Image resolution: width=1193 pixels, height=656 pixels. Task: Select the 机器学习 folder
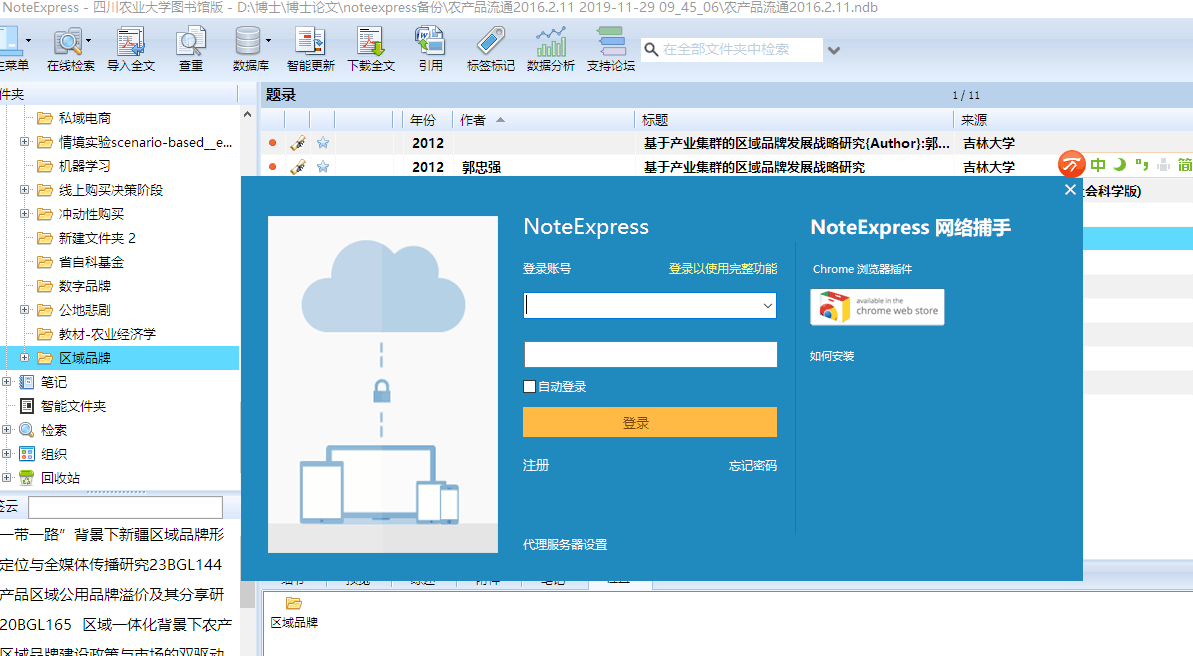click(84, 166)
